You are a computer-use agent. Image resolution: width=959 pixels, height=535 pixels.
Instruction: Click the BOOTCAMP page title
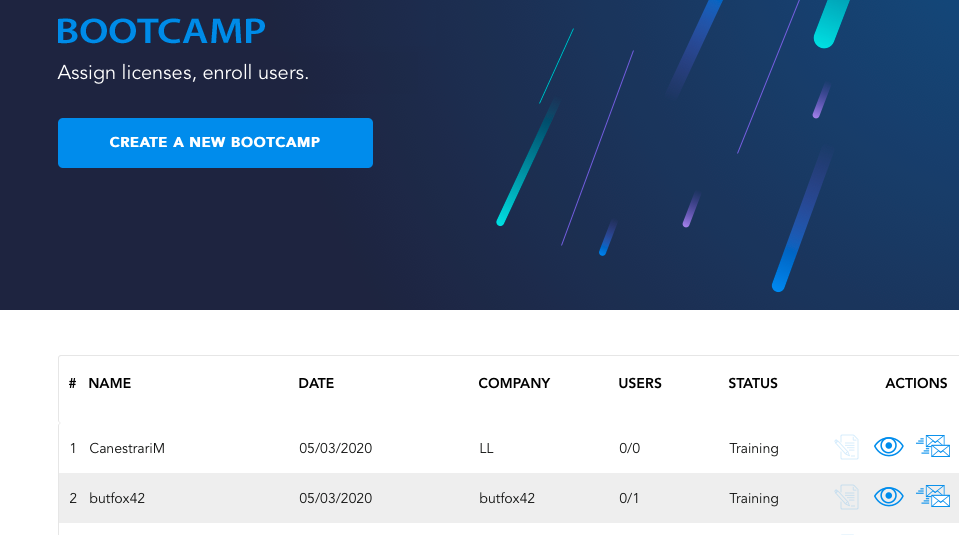point(161,31)
